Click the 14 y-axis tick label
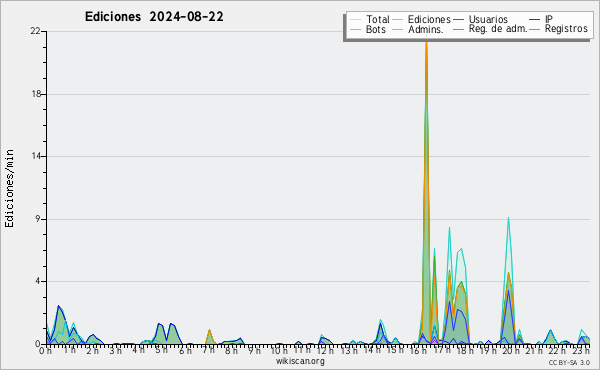 pyautogui.click(x=36, y=156)
